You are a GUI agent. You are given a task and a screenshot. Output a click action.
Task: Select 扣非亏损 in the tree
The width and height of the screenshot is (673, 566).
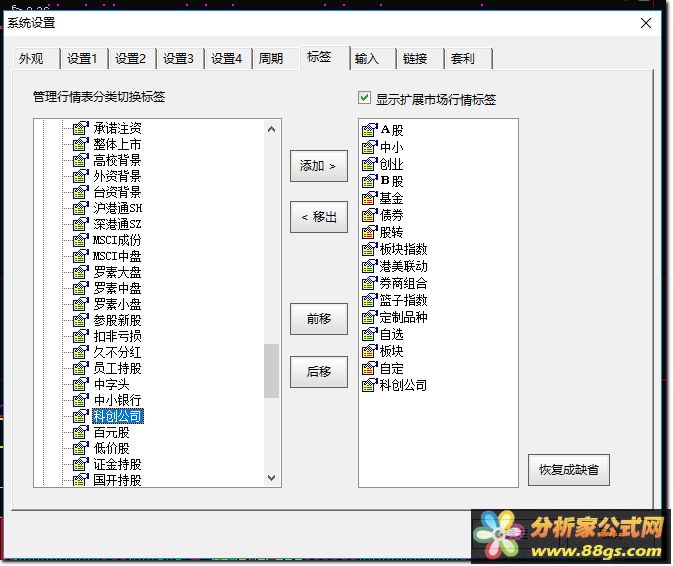117,336
